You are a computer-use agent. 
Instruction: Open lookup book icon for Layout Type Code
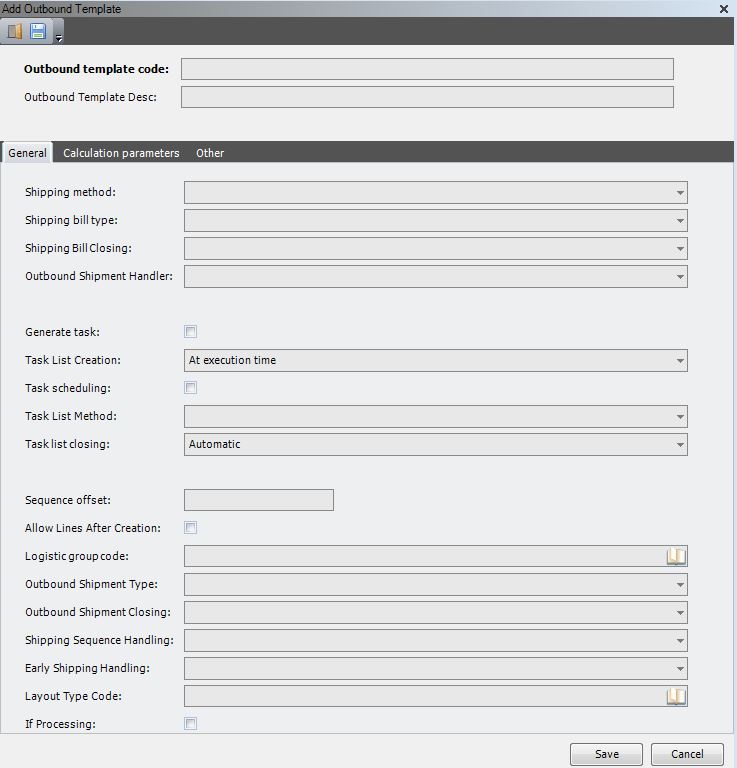[676, 696]
